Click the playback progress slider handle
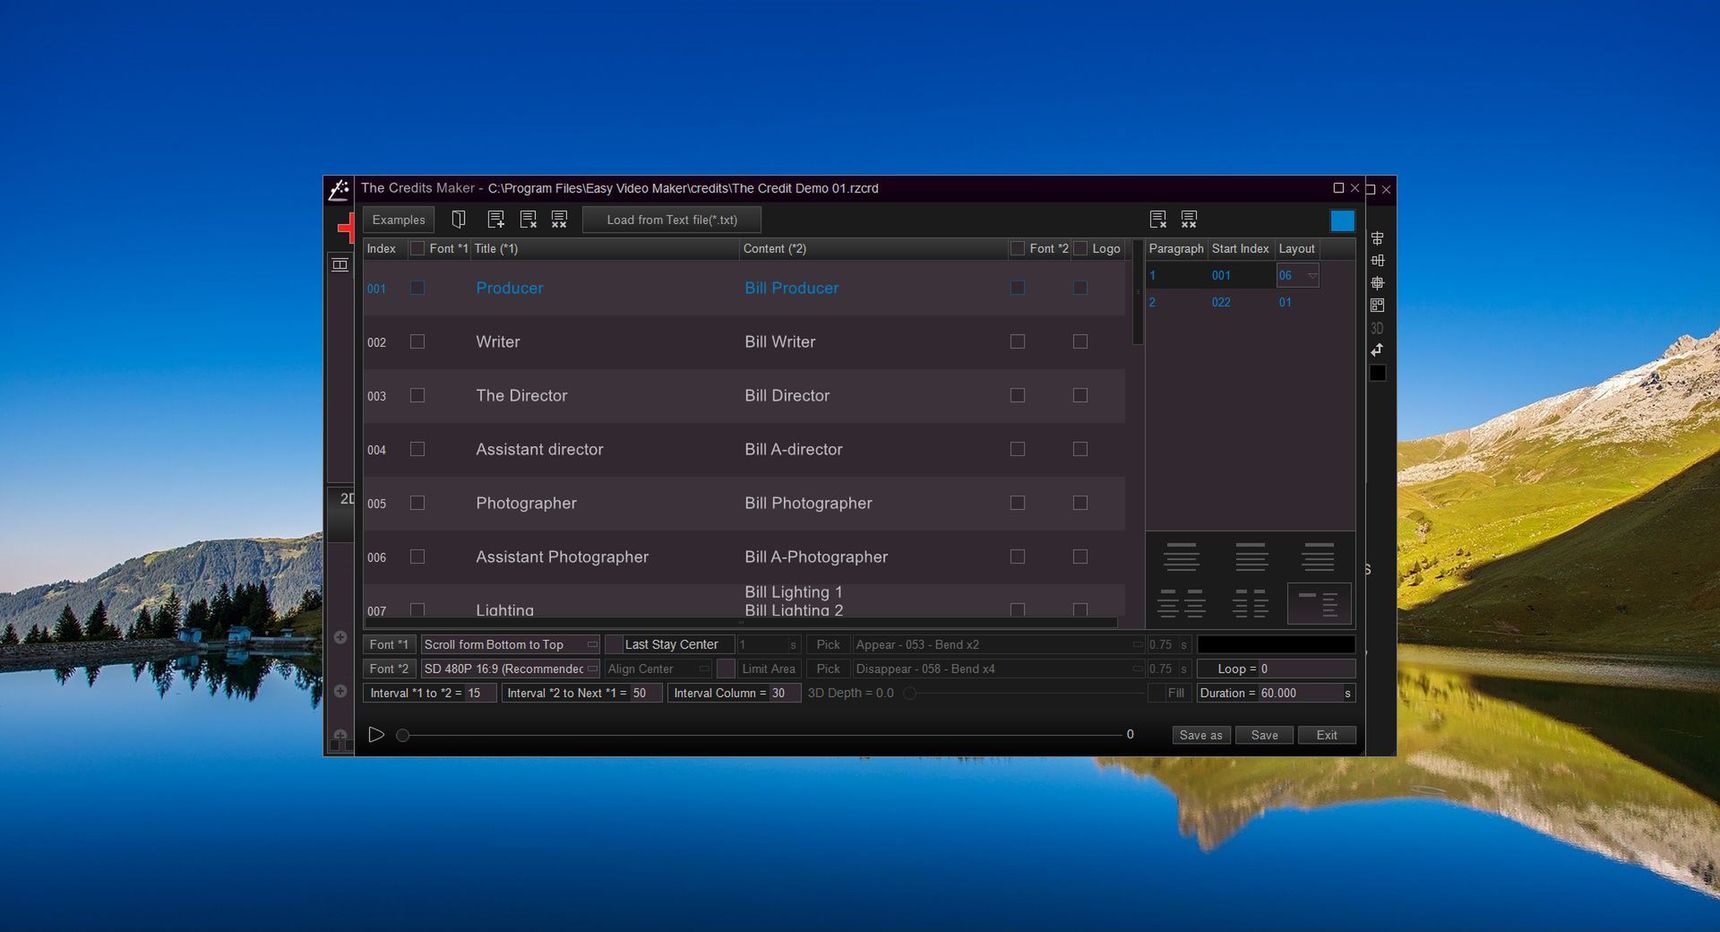The image size is (1720, 932). (x=403, y=735)
